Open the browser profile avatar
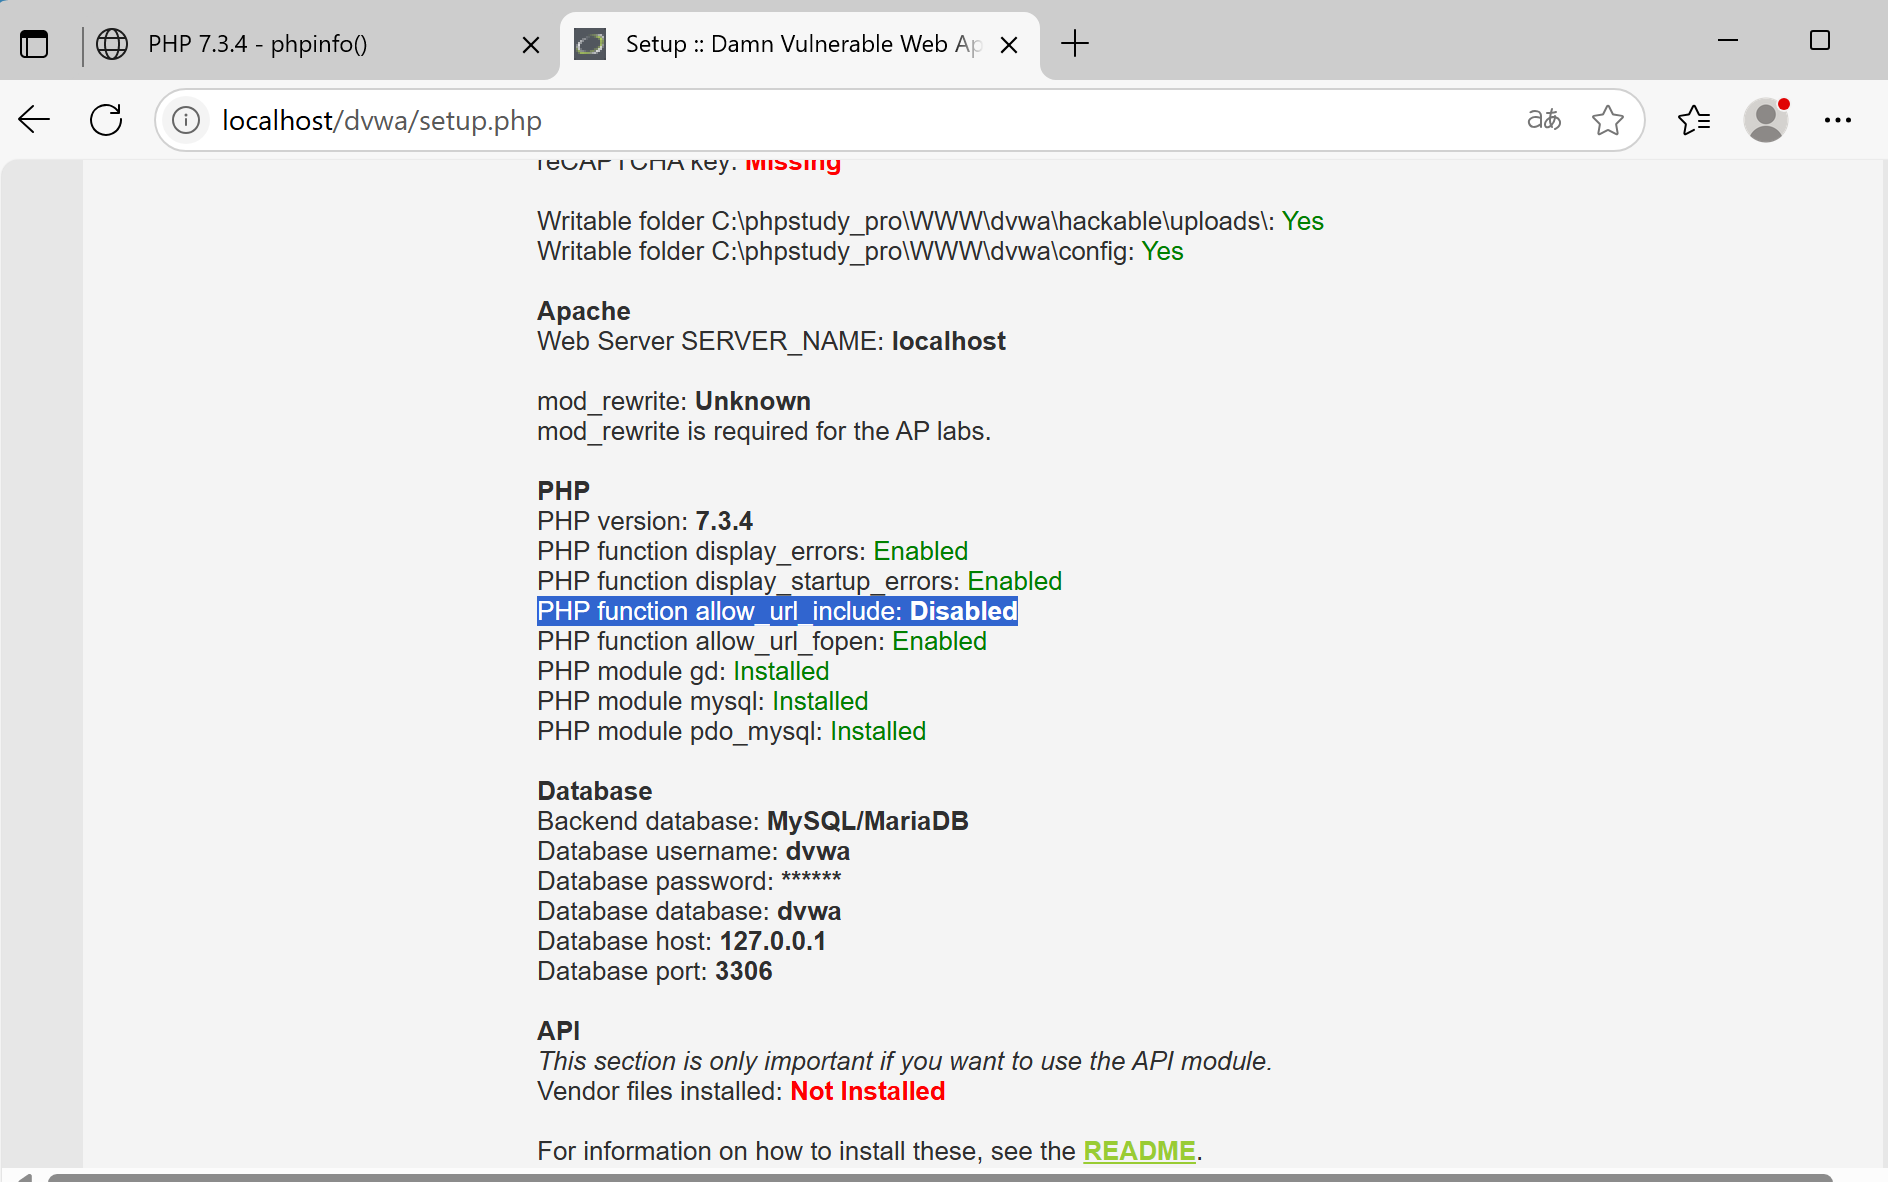The width and height of the screenshot is (1888, 1182). (1766, 120)
